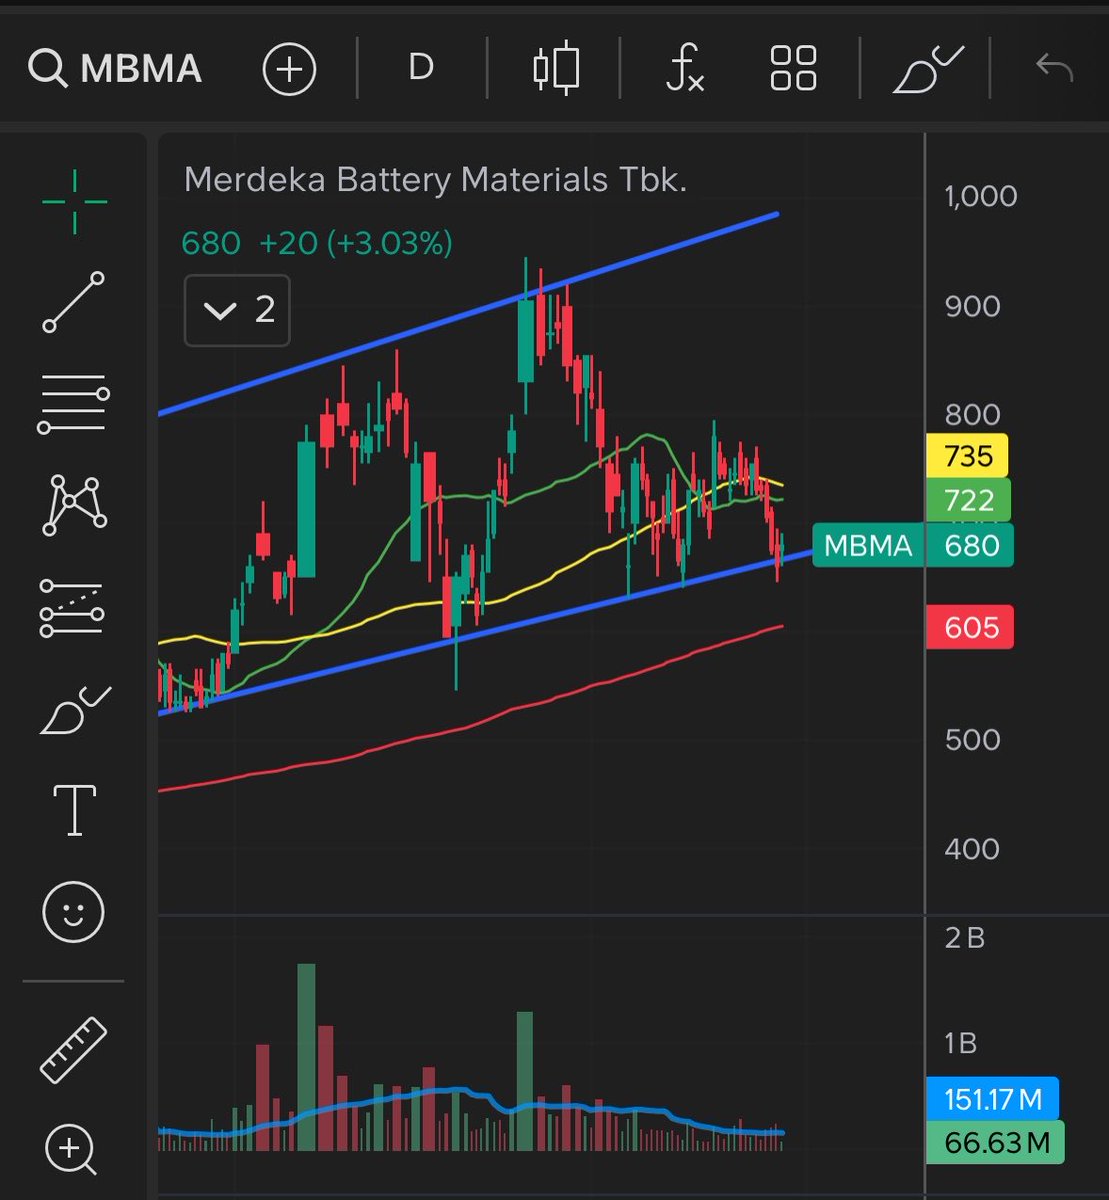Activate the magnifier zoom-in tool

71,1148
